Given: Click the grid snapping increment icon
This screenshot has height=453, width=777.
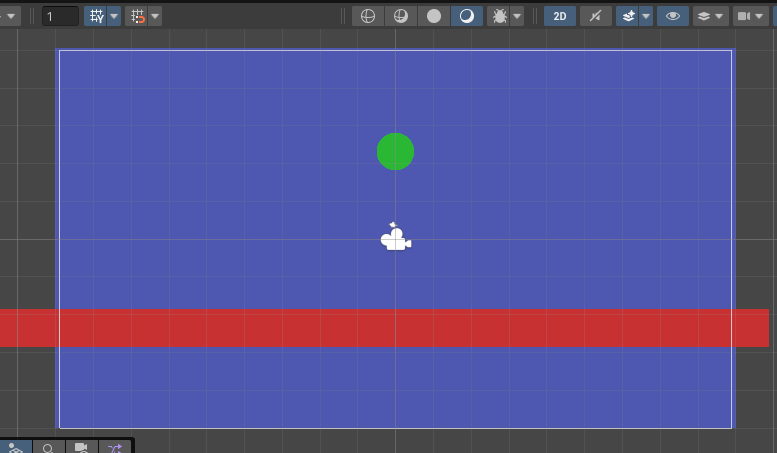Looking at the screenshot, I should 138,16.
